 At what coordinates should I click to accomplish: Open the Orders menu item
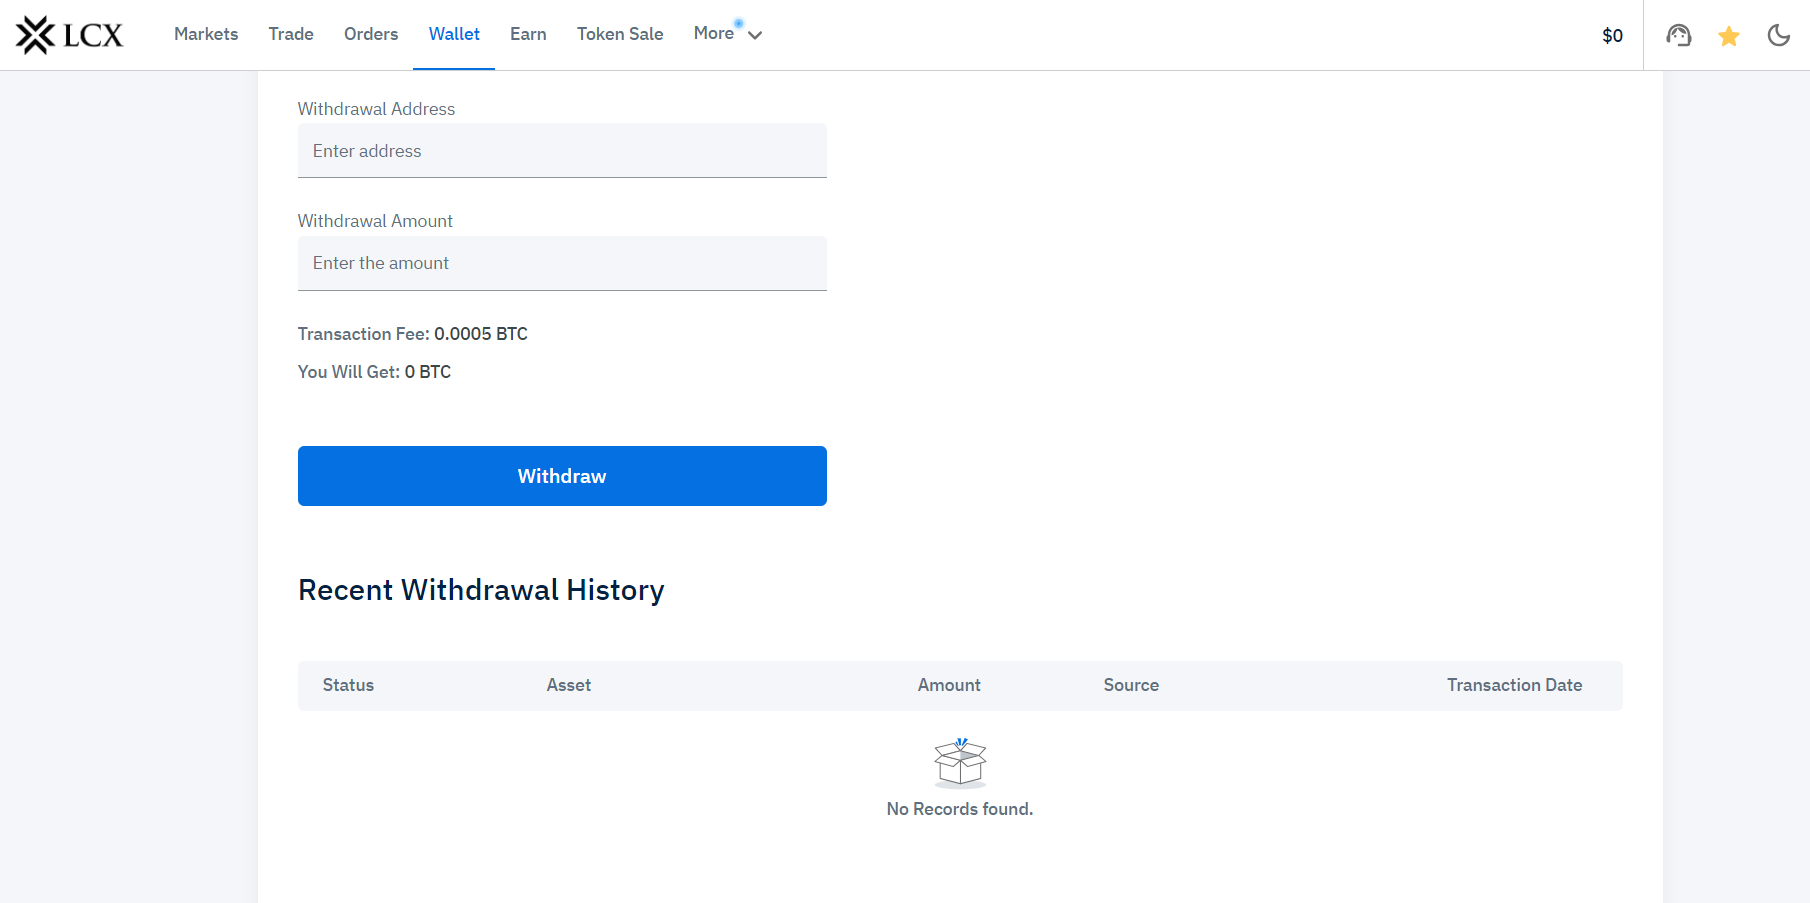(x=371, y=34)
